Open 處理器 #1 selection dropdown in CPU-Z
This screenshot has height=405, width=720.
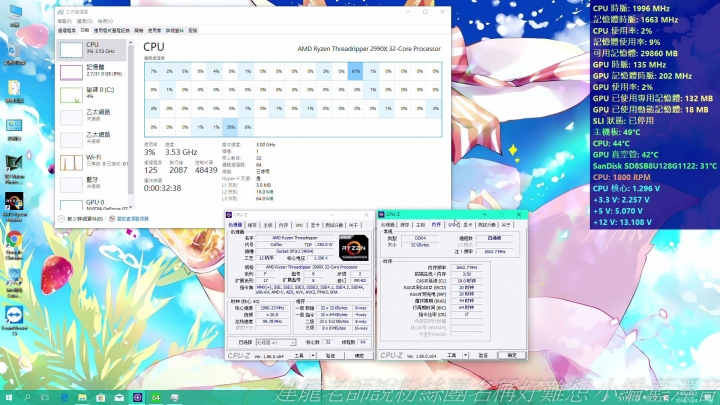(x=276, y=343)
